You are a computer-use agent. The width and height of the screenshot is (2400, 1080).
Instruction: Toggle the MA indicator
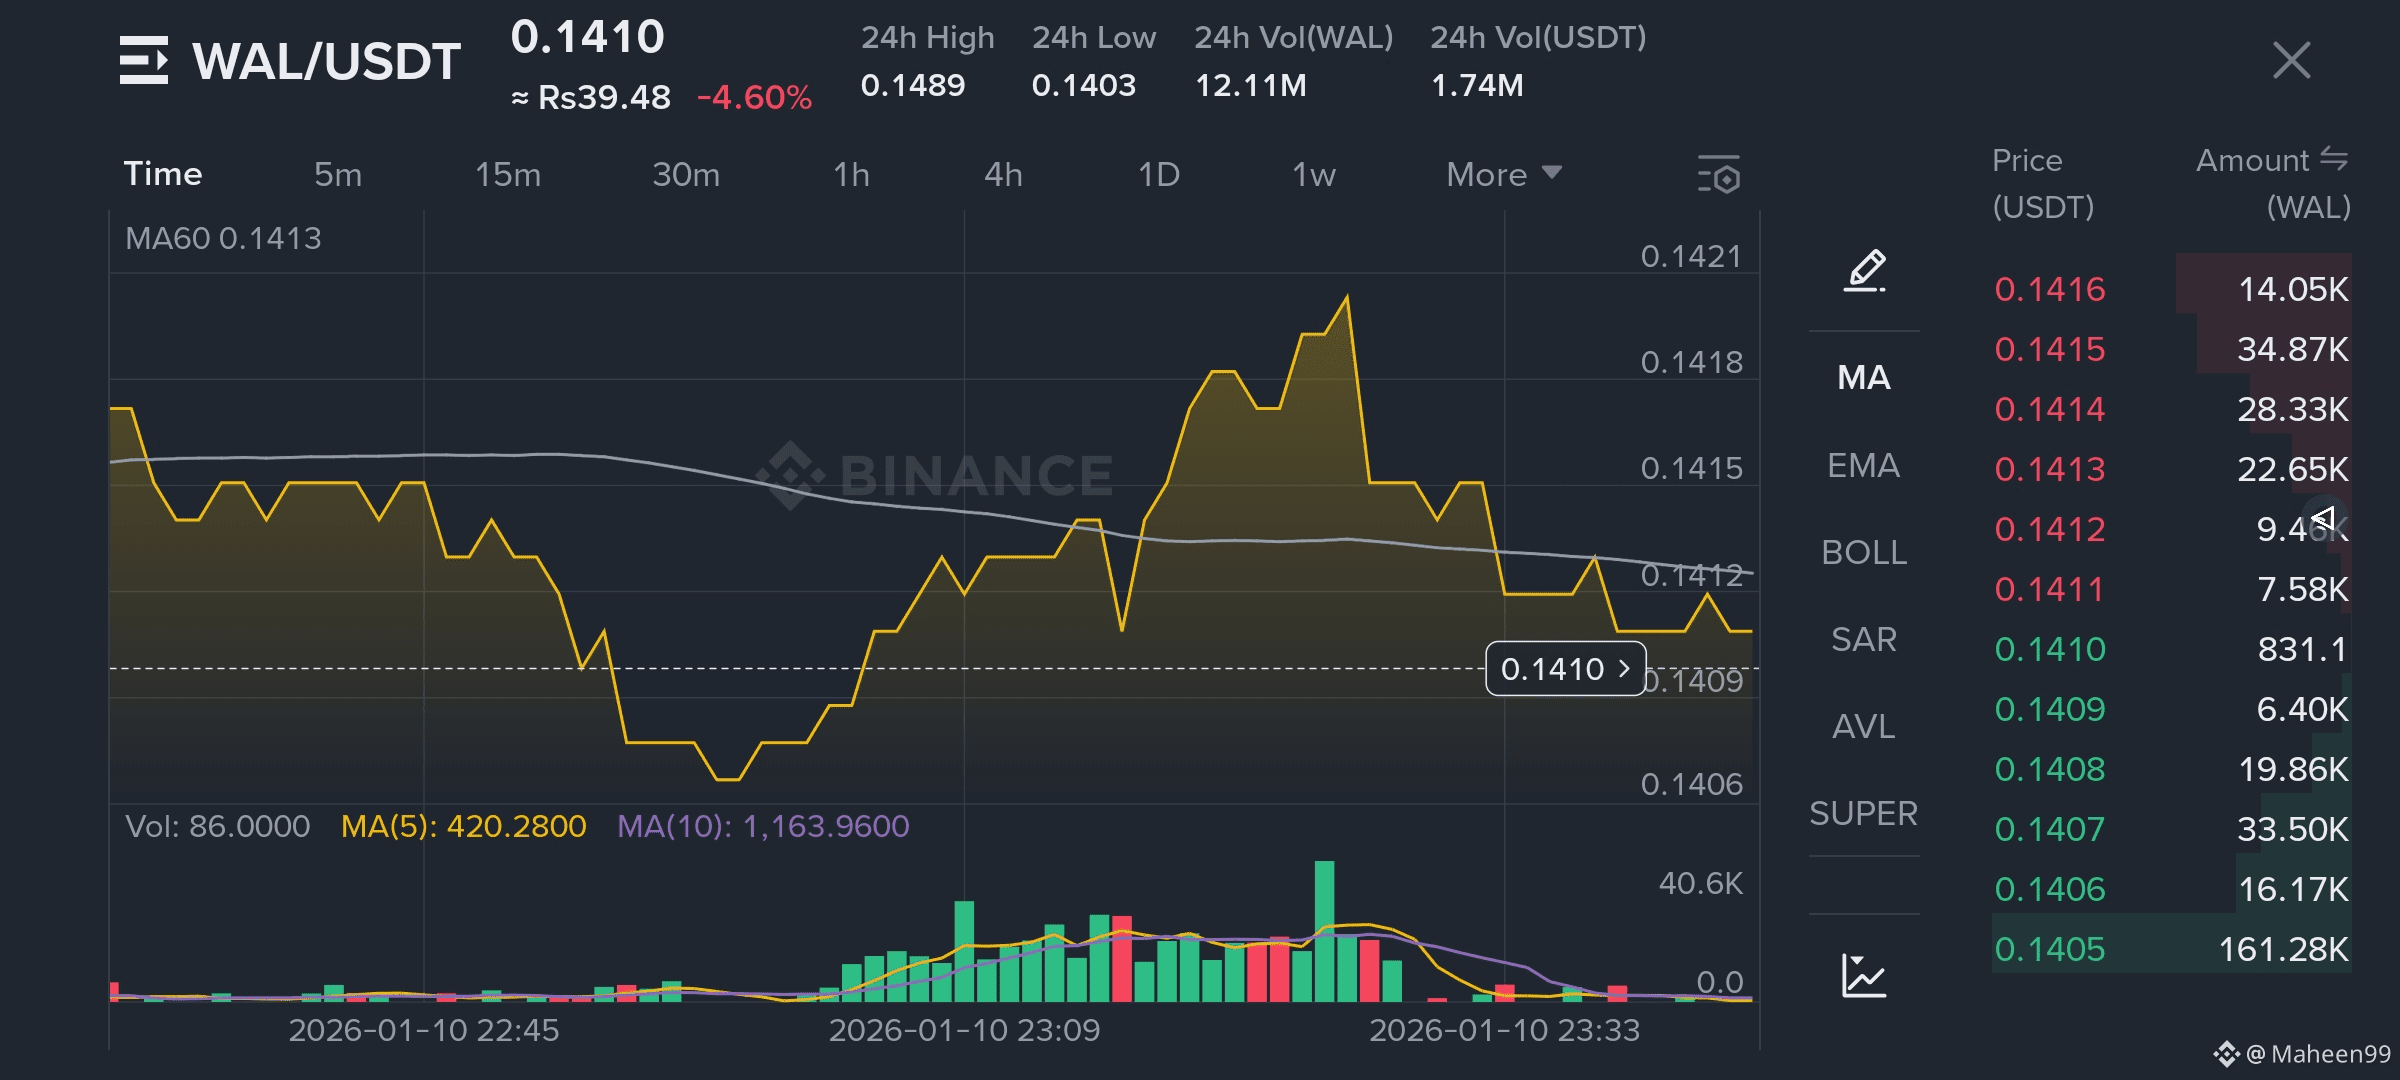coord(1864,378)
